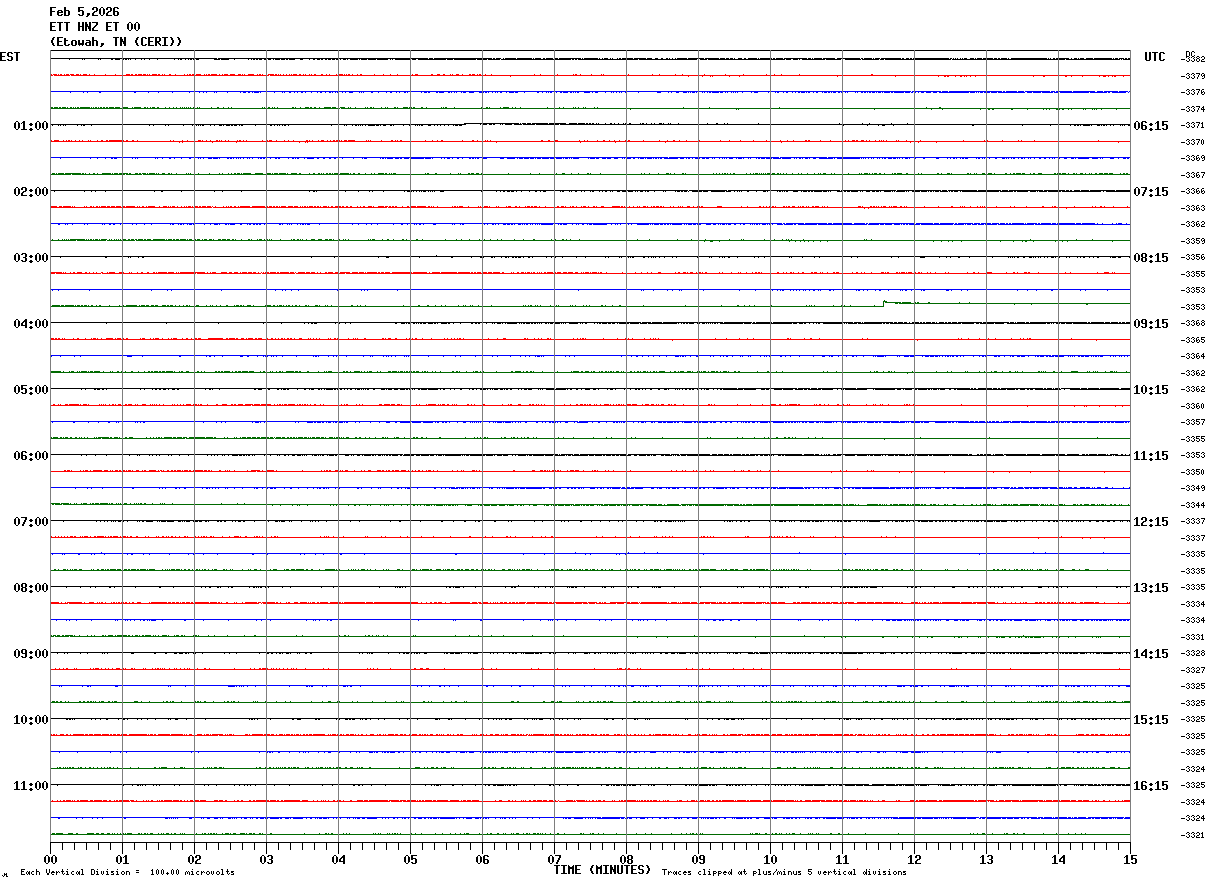Click the minute 13 axis label
The image size is (1210, 886).
[x=986, y=859]
